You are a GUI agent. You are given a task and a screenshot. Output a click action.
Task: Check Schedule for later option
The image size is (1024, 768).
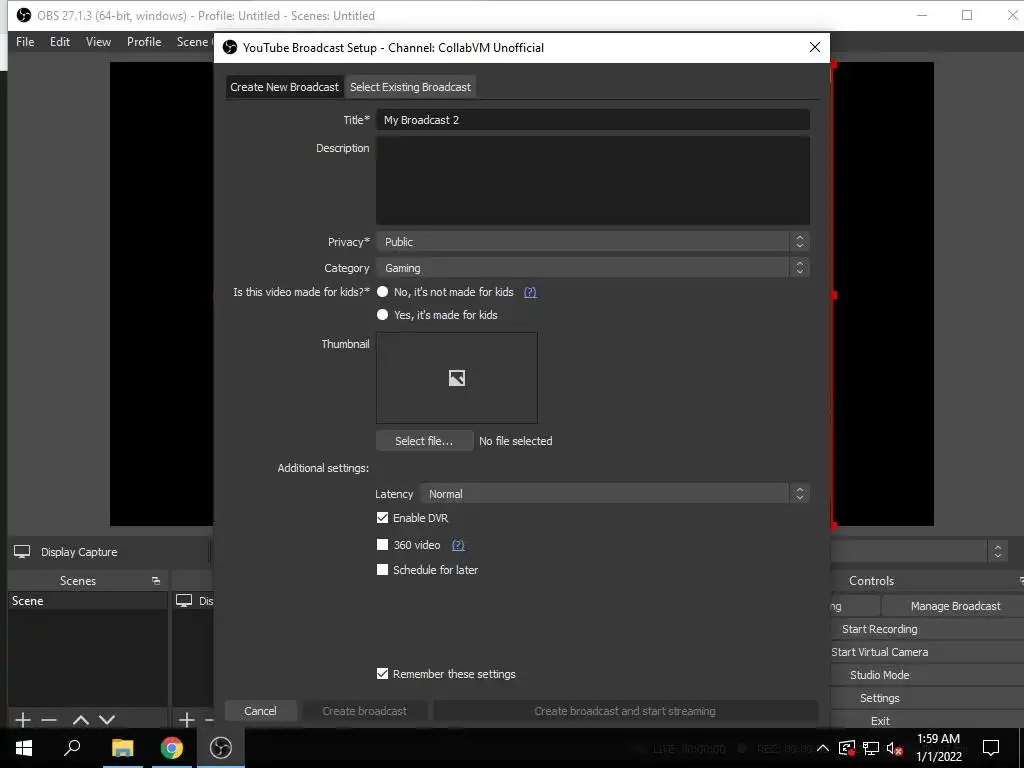pos(383,569)
